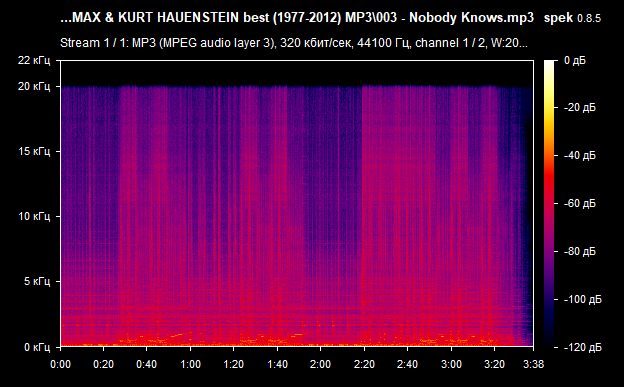
Task: Click the '15 кГц' frequency axis label
Action: (x=34, y=151)
